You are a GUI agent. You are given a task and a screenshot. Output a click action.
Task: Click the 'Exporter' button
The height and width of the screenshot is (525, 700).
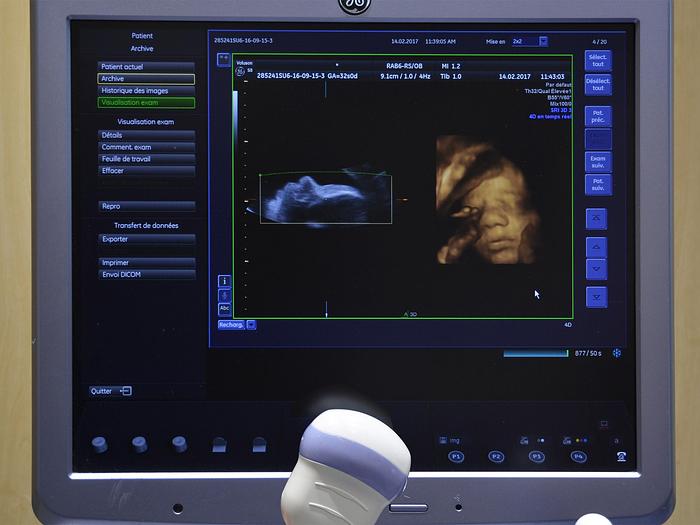146,239
